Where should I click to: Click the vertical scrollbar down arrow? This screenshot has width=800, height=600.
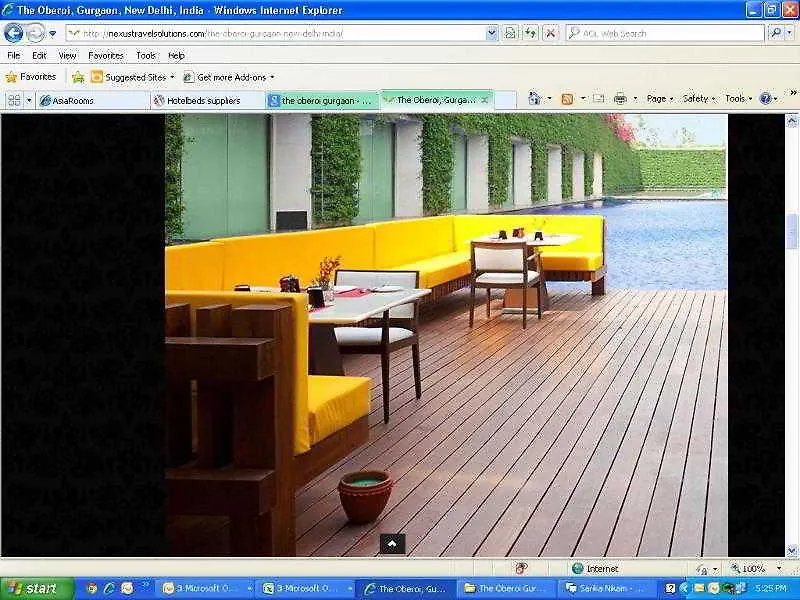point(792,551)
